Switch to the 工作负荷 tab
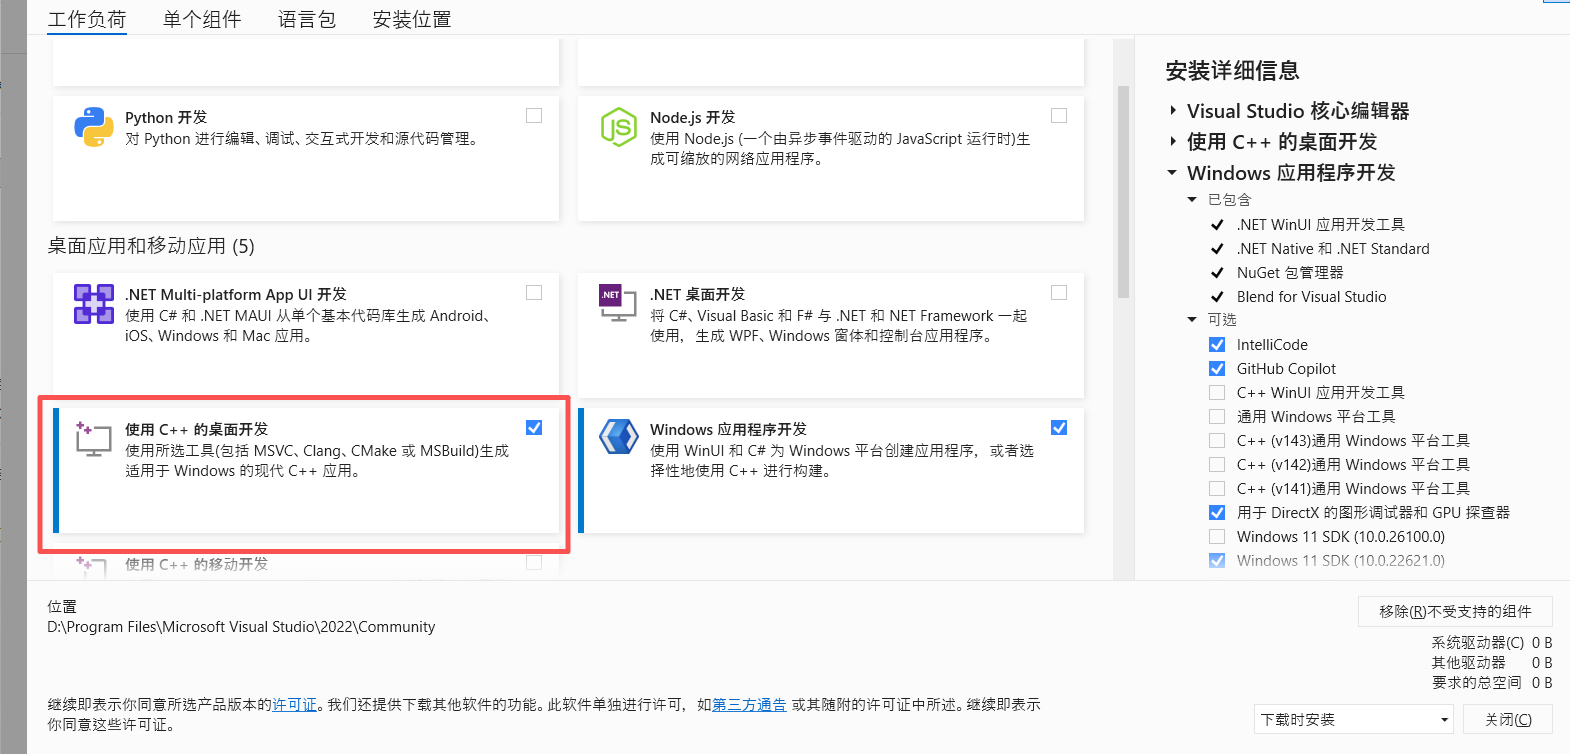The image size is (1570, 754). click(87, 19)
